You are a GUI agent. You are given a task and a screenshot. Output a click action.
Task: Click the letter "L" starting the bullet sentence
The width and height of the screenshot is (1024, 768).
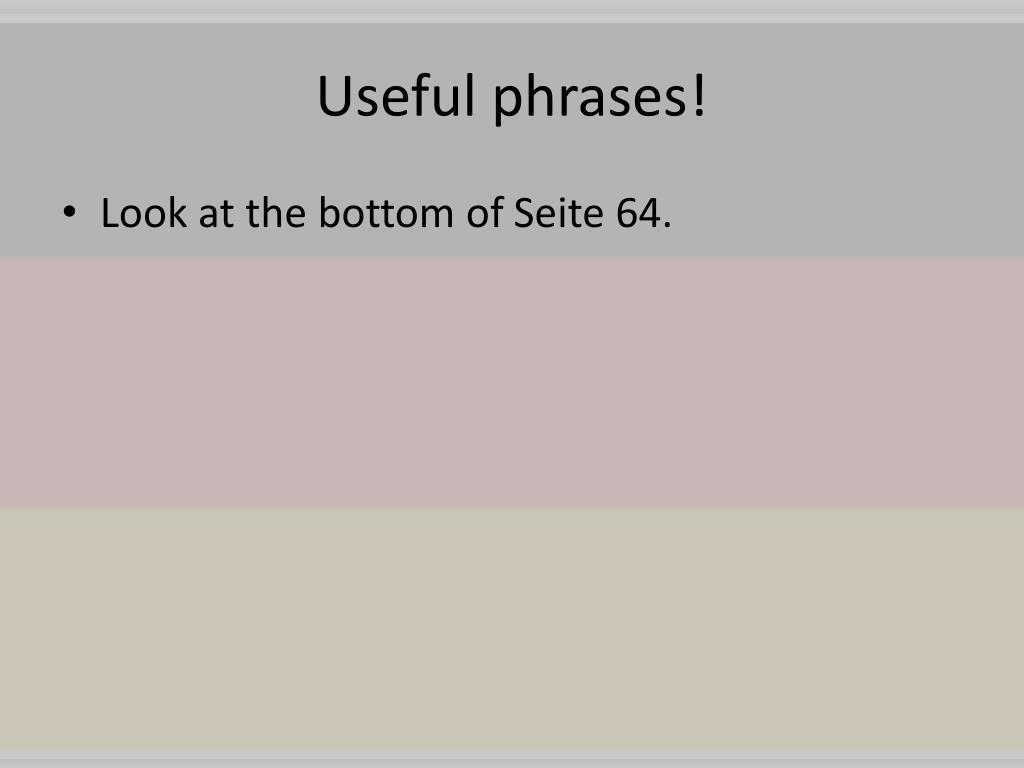110,214
